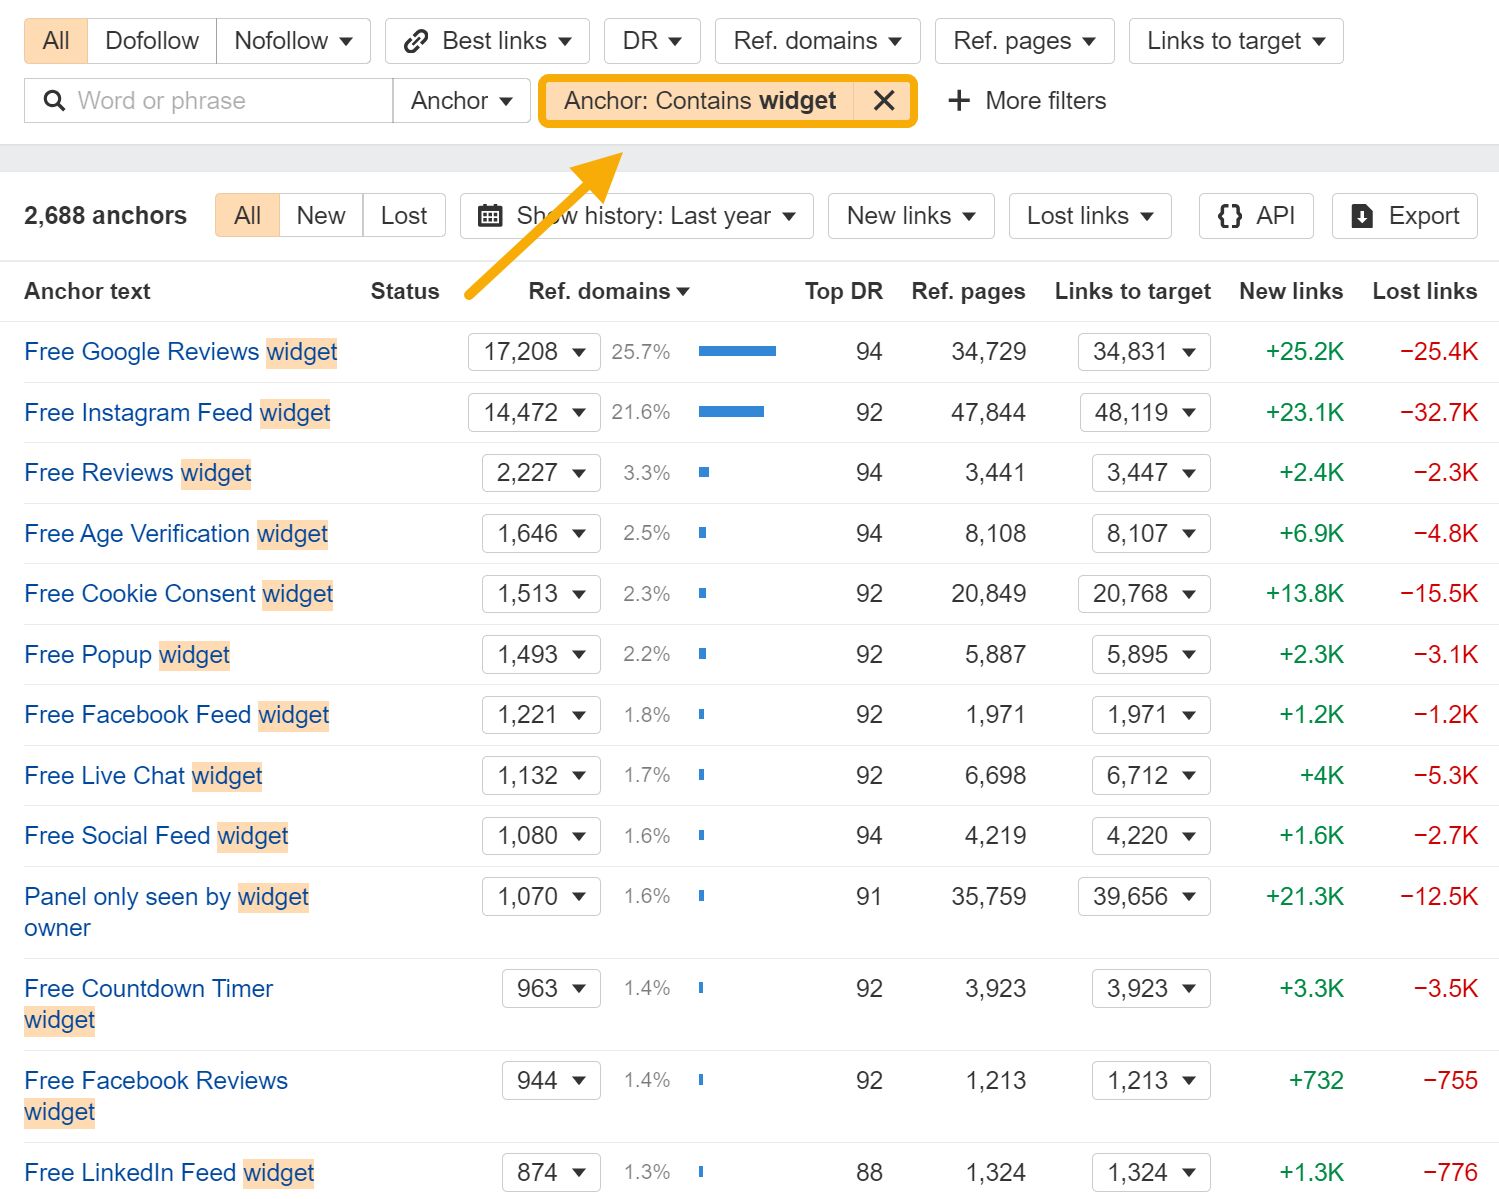This screenshot has width=1499, height=1199.
Task: Click the curly braces API icon
Action: click(x=1229, y=215)
